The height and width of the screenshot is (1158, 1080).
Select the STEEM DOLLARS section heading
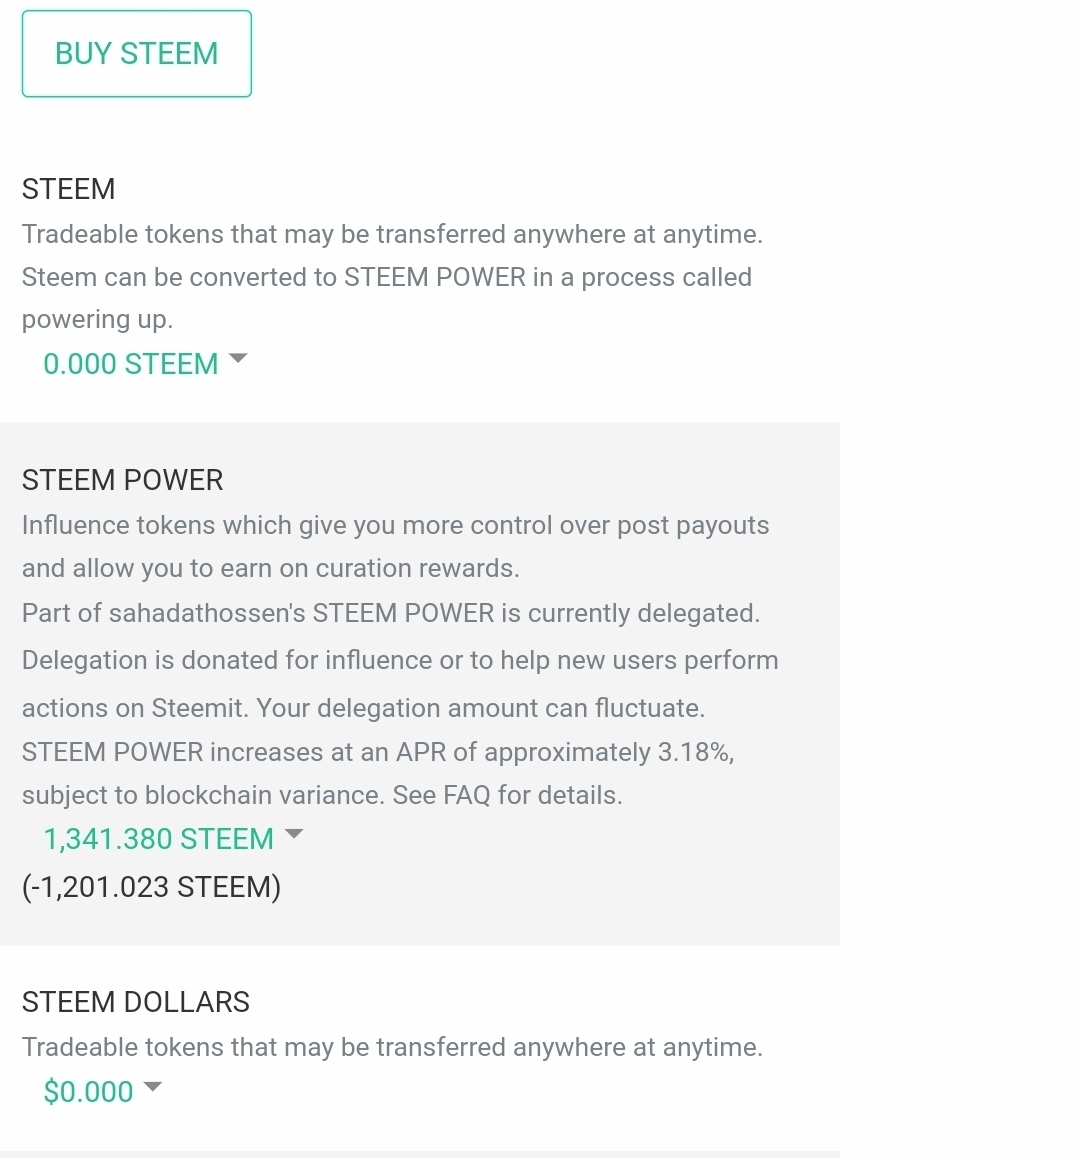coord(136,1002)
